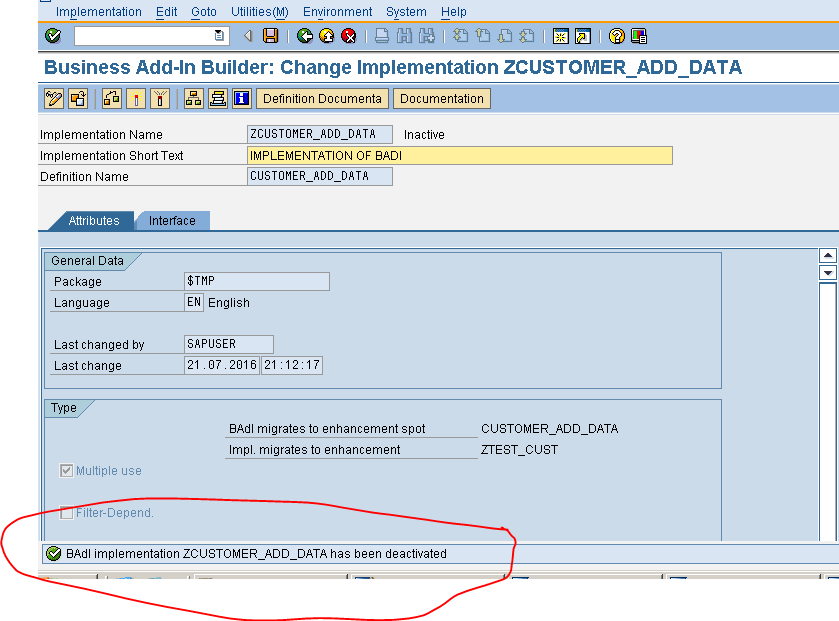839x621 pixels.
Task: Cancel using the red X icon
Action: coord(348,36)
